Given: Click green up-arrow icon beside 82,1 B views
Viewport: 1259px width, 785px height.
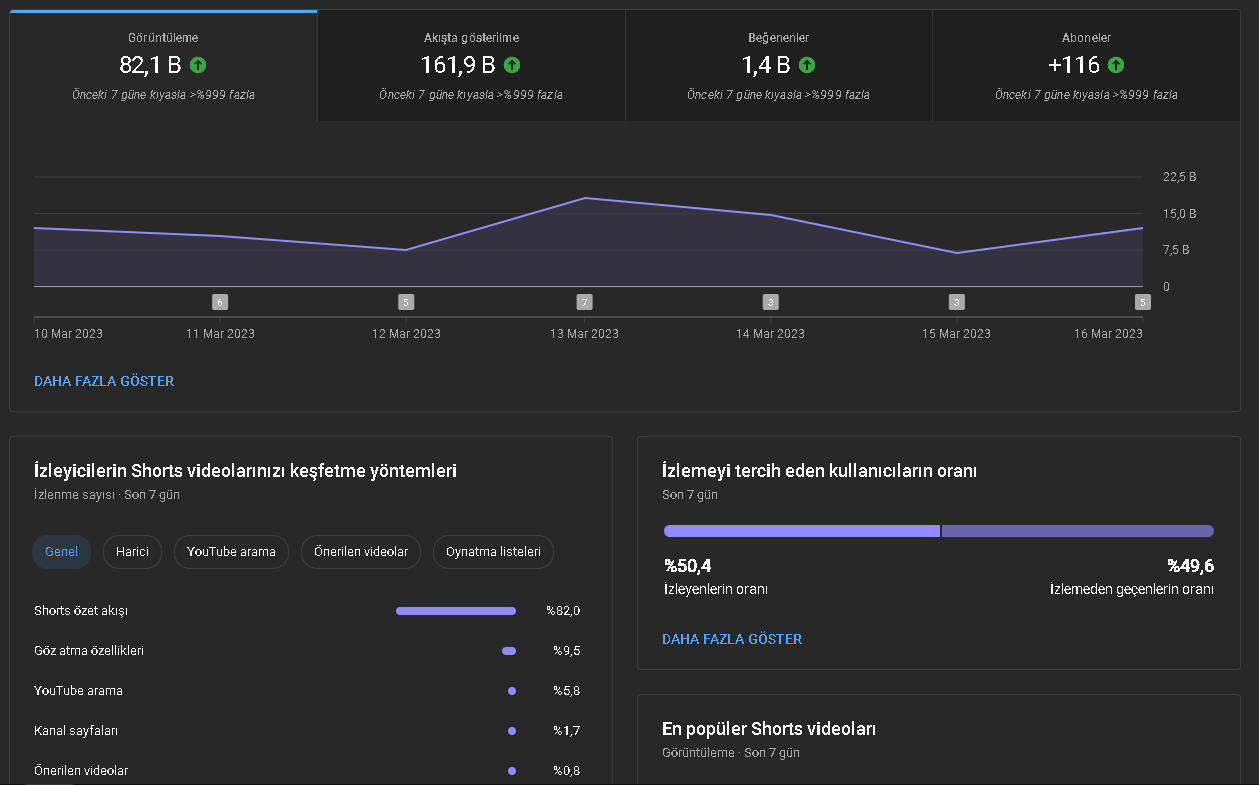Looking at the screenshot, I should click(x=198, y=65).
